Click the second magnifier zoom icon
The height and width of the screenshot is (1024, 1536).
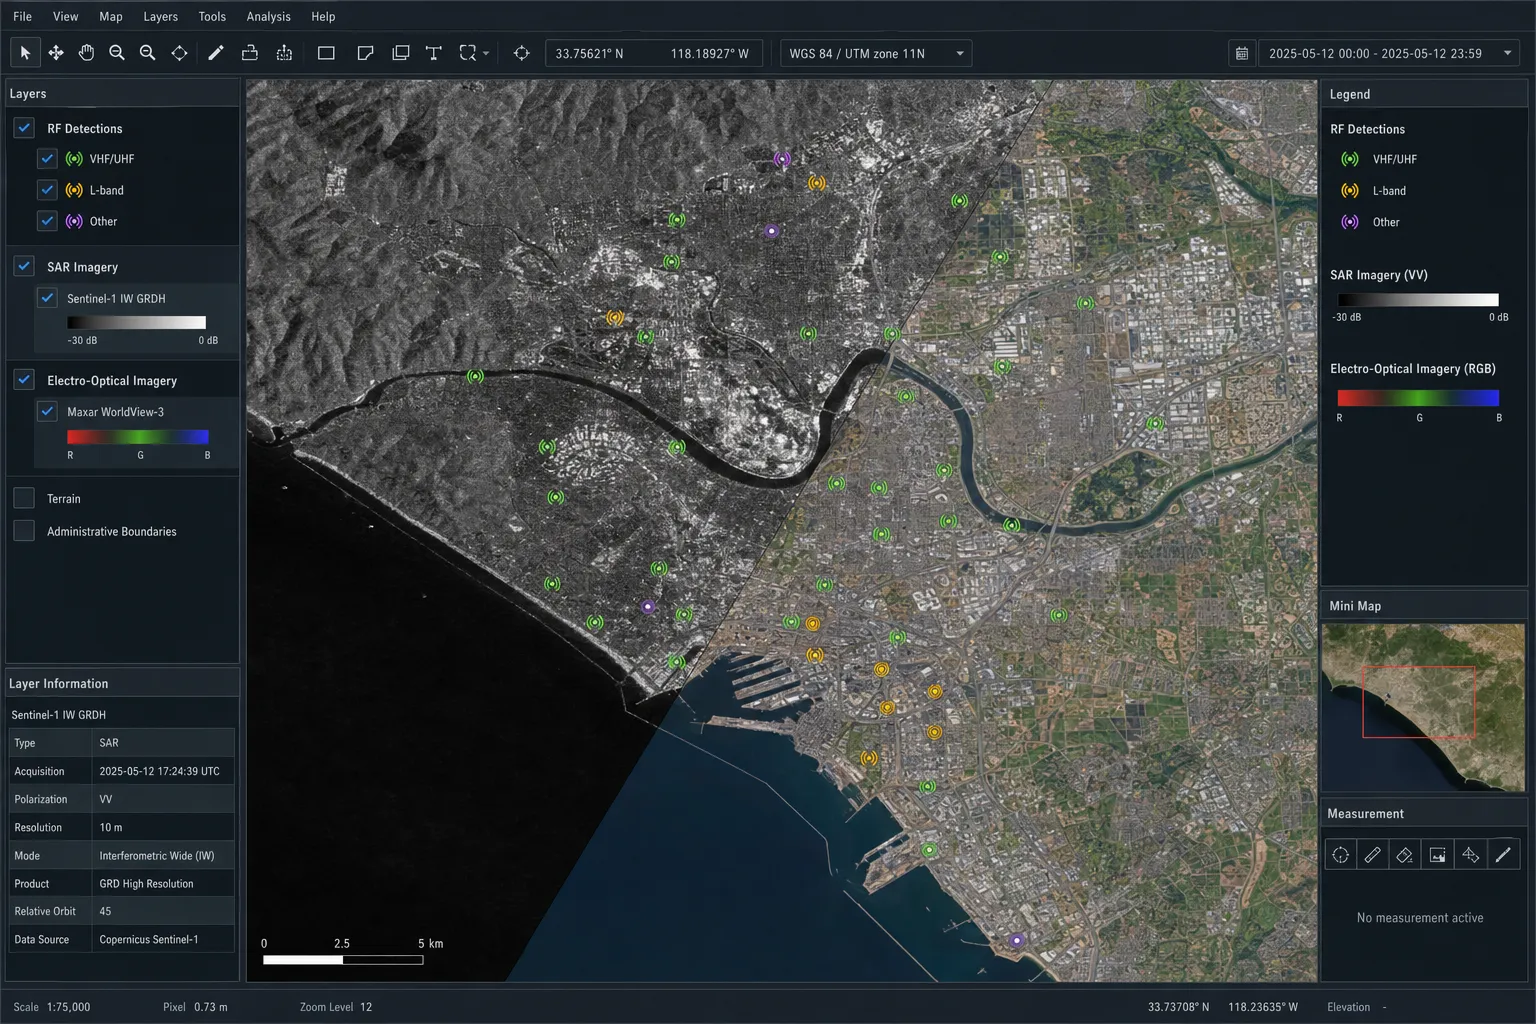pyautogui.click(x=148, y=53)
